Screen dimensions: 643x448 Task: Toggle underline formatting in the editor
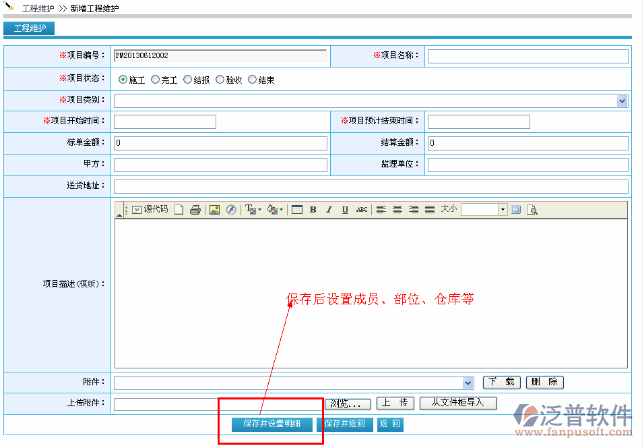[345, 210]
